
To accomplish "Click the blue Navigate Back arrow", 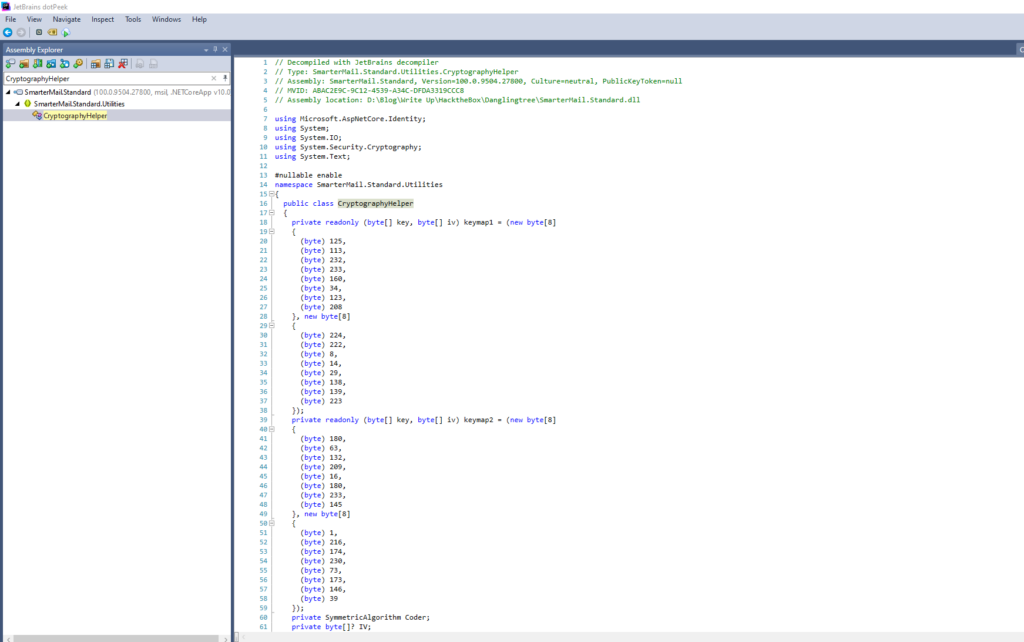I will click(x=8, y=32).
